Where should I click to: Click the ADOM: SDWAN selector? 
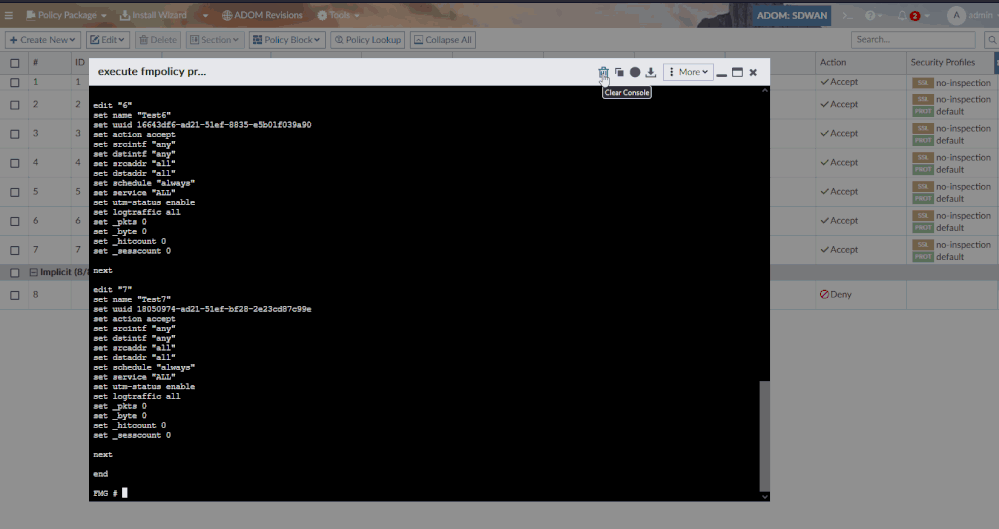click(792, 15)
